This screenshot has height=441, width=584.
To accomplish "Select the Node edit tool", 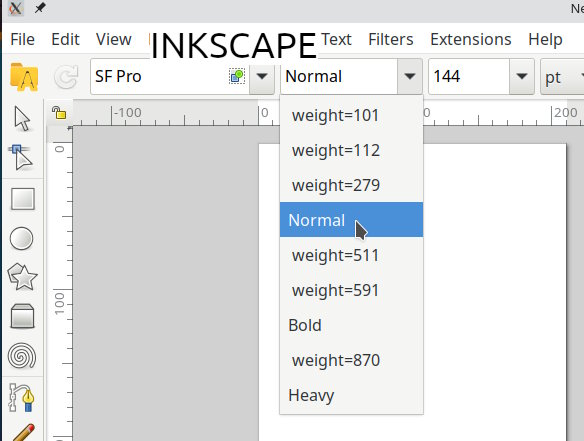I will (21, 158).
